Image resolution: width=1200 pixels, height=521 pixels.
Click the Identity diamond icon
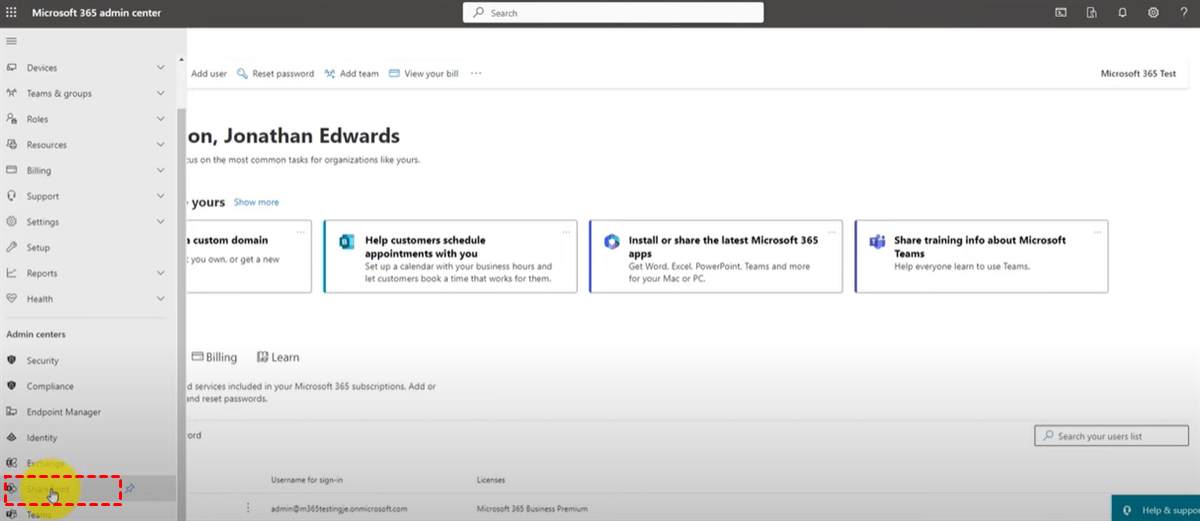point(12,438)
